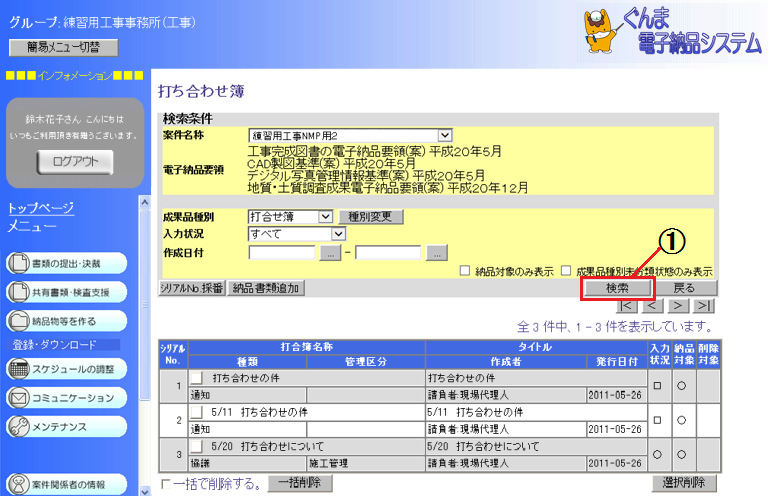Viewport: 768px width, 496px height.
Task: Click 納品書類追加 button
Action: click(266, 288)
